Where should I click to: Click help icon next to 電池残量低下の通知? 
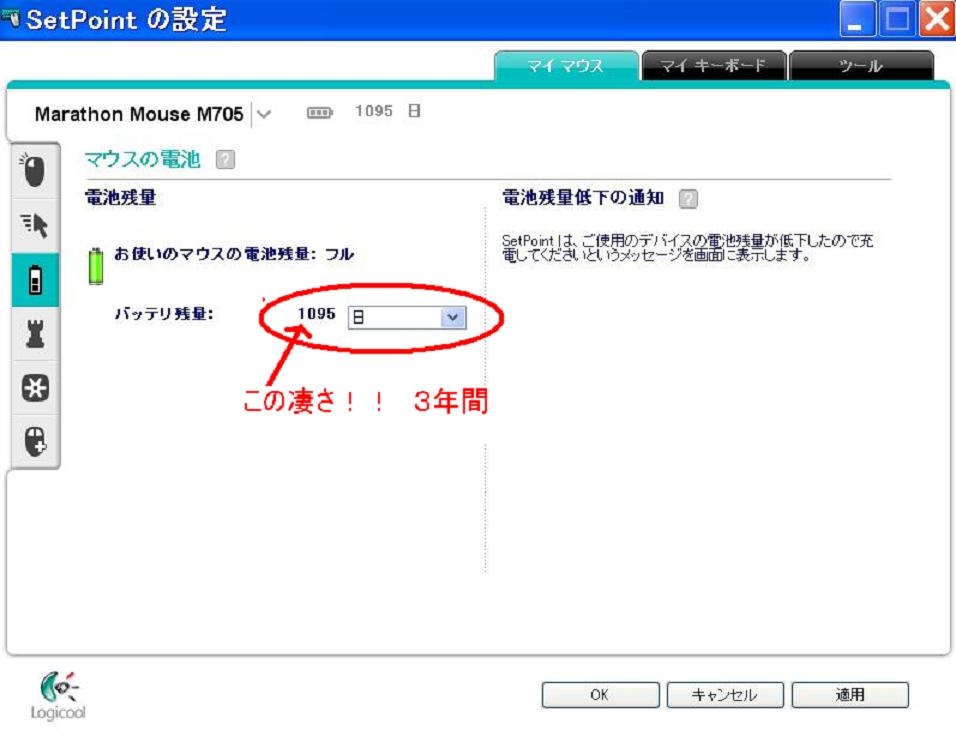[x=688, y=199]
